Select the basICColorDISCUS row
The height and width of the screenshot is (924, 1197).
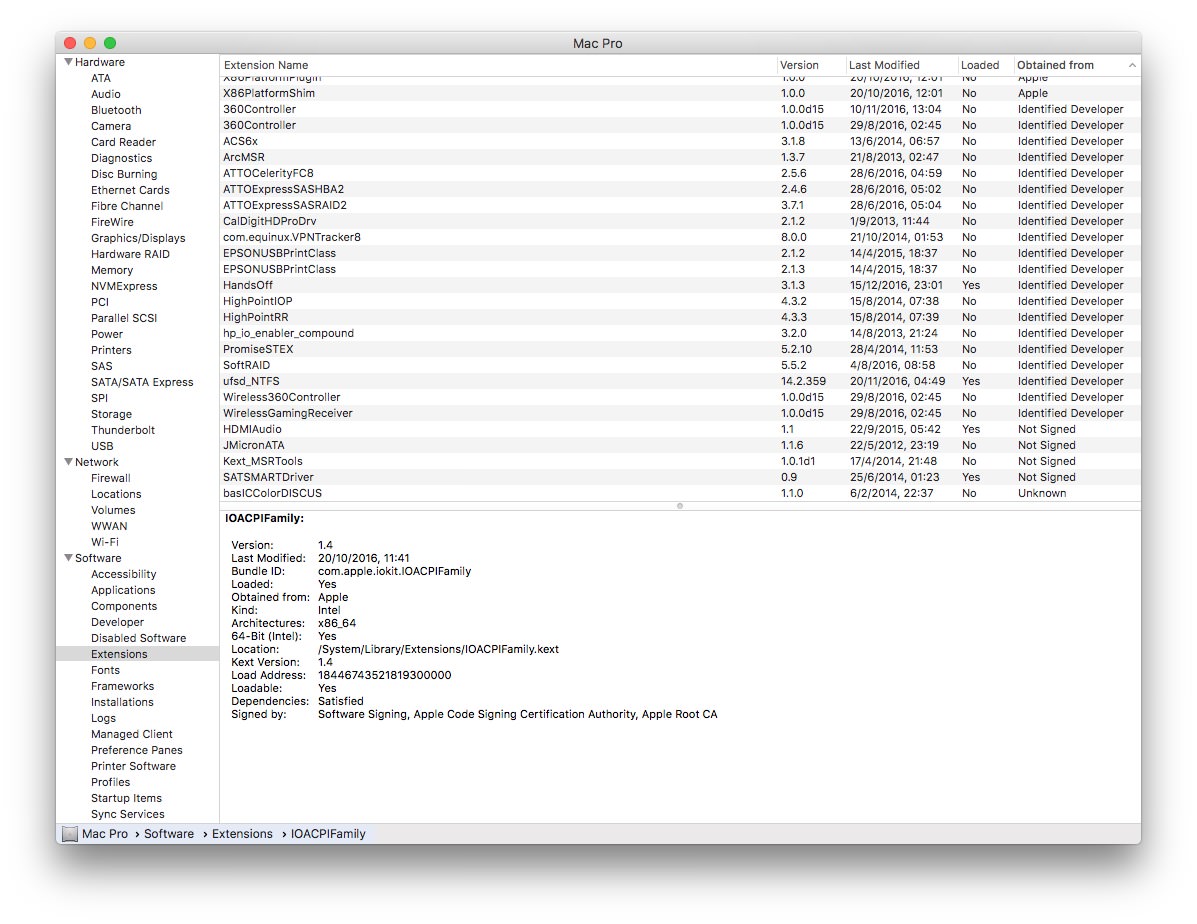click(680, 494)
